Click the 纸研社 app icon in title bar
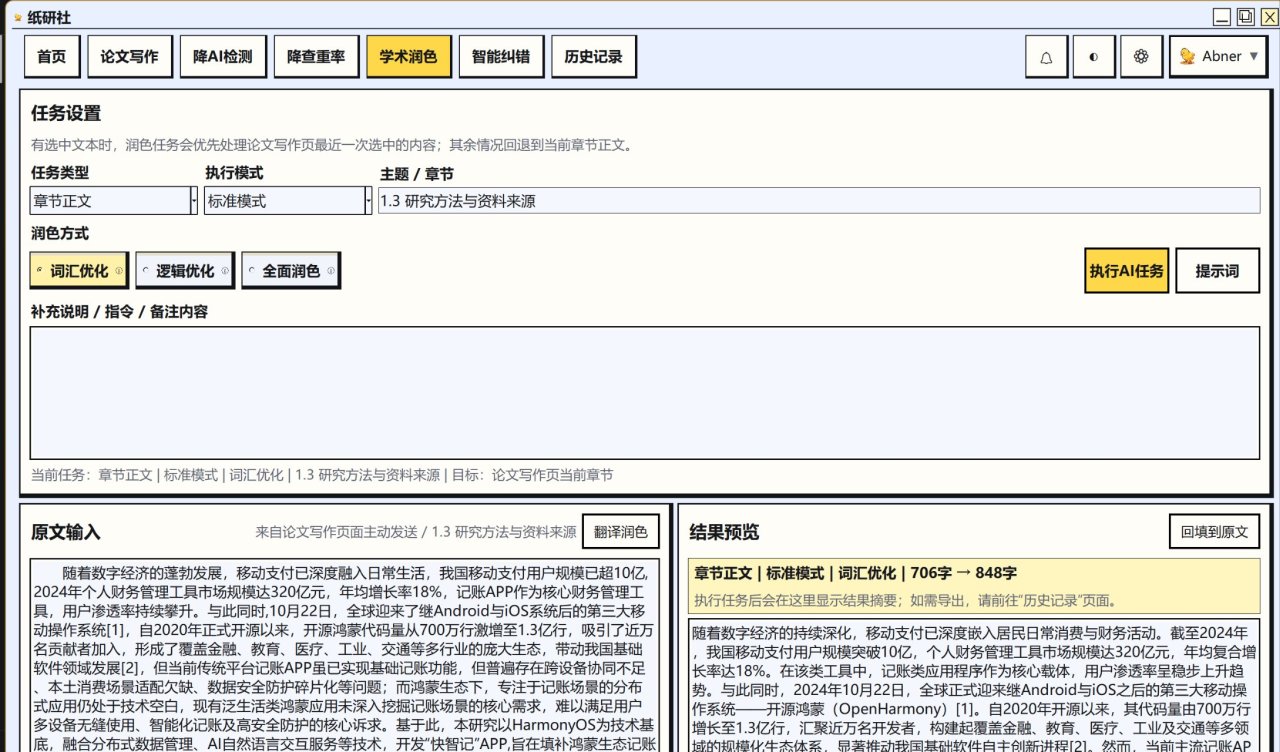Image resolution: width=1280 pixels, height=752 pixels. (17, 17)
